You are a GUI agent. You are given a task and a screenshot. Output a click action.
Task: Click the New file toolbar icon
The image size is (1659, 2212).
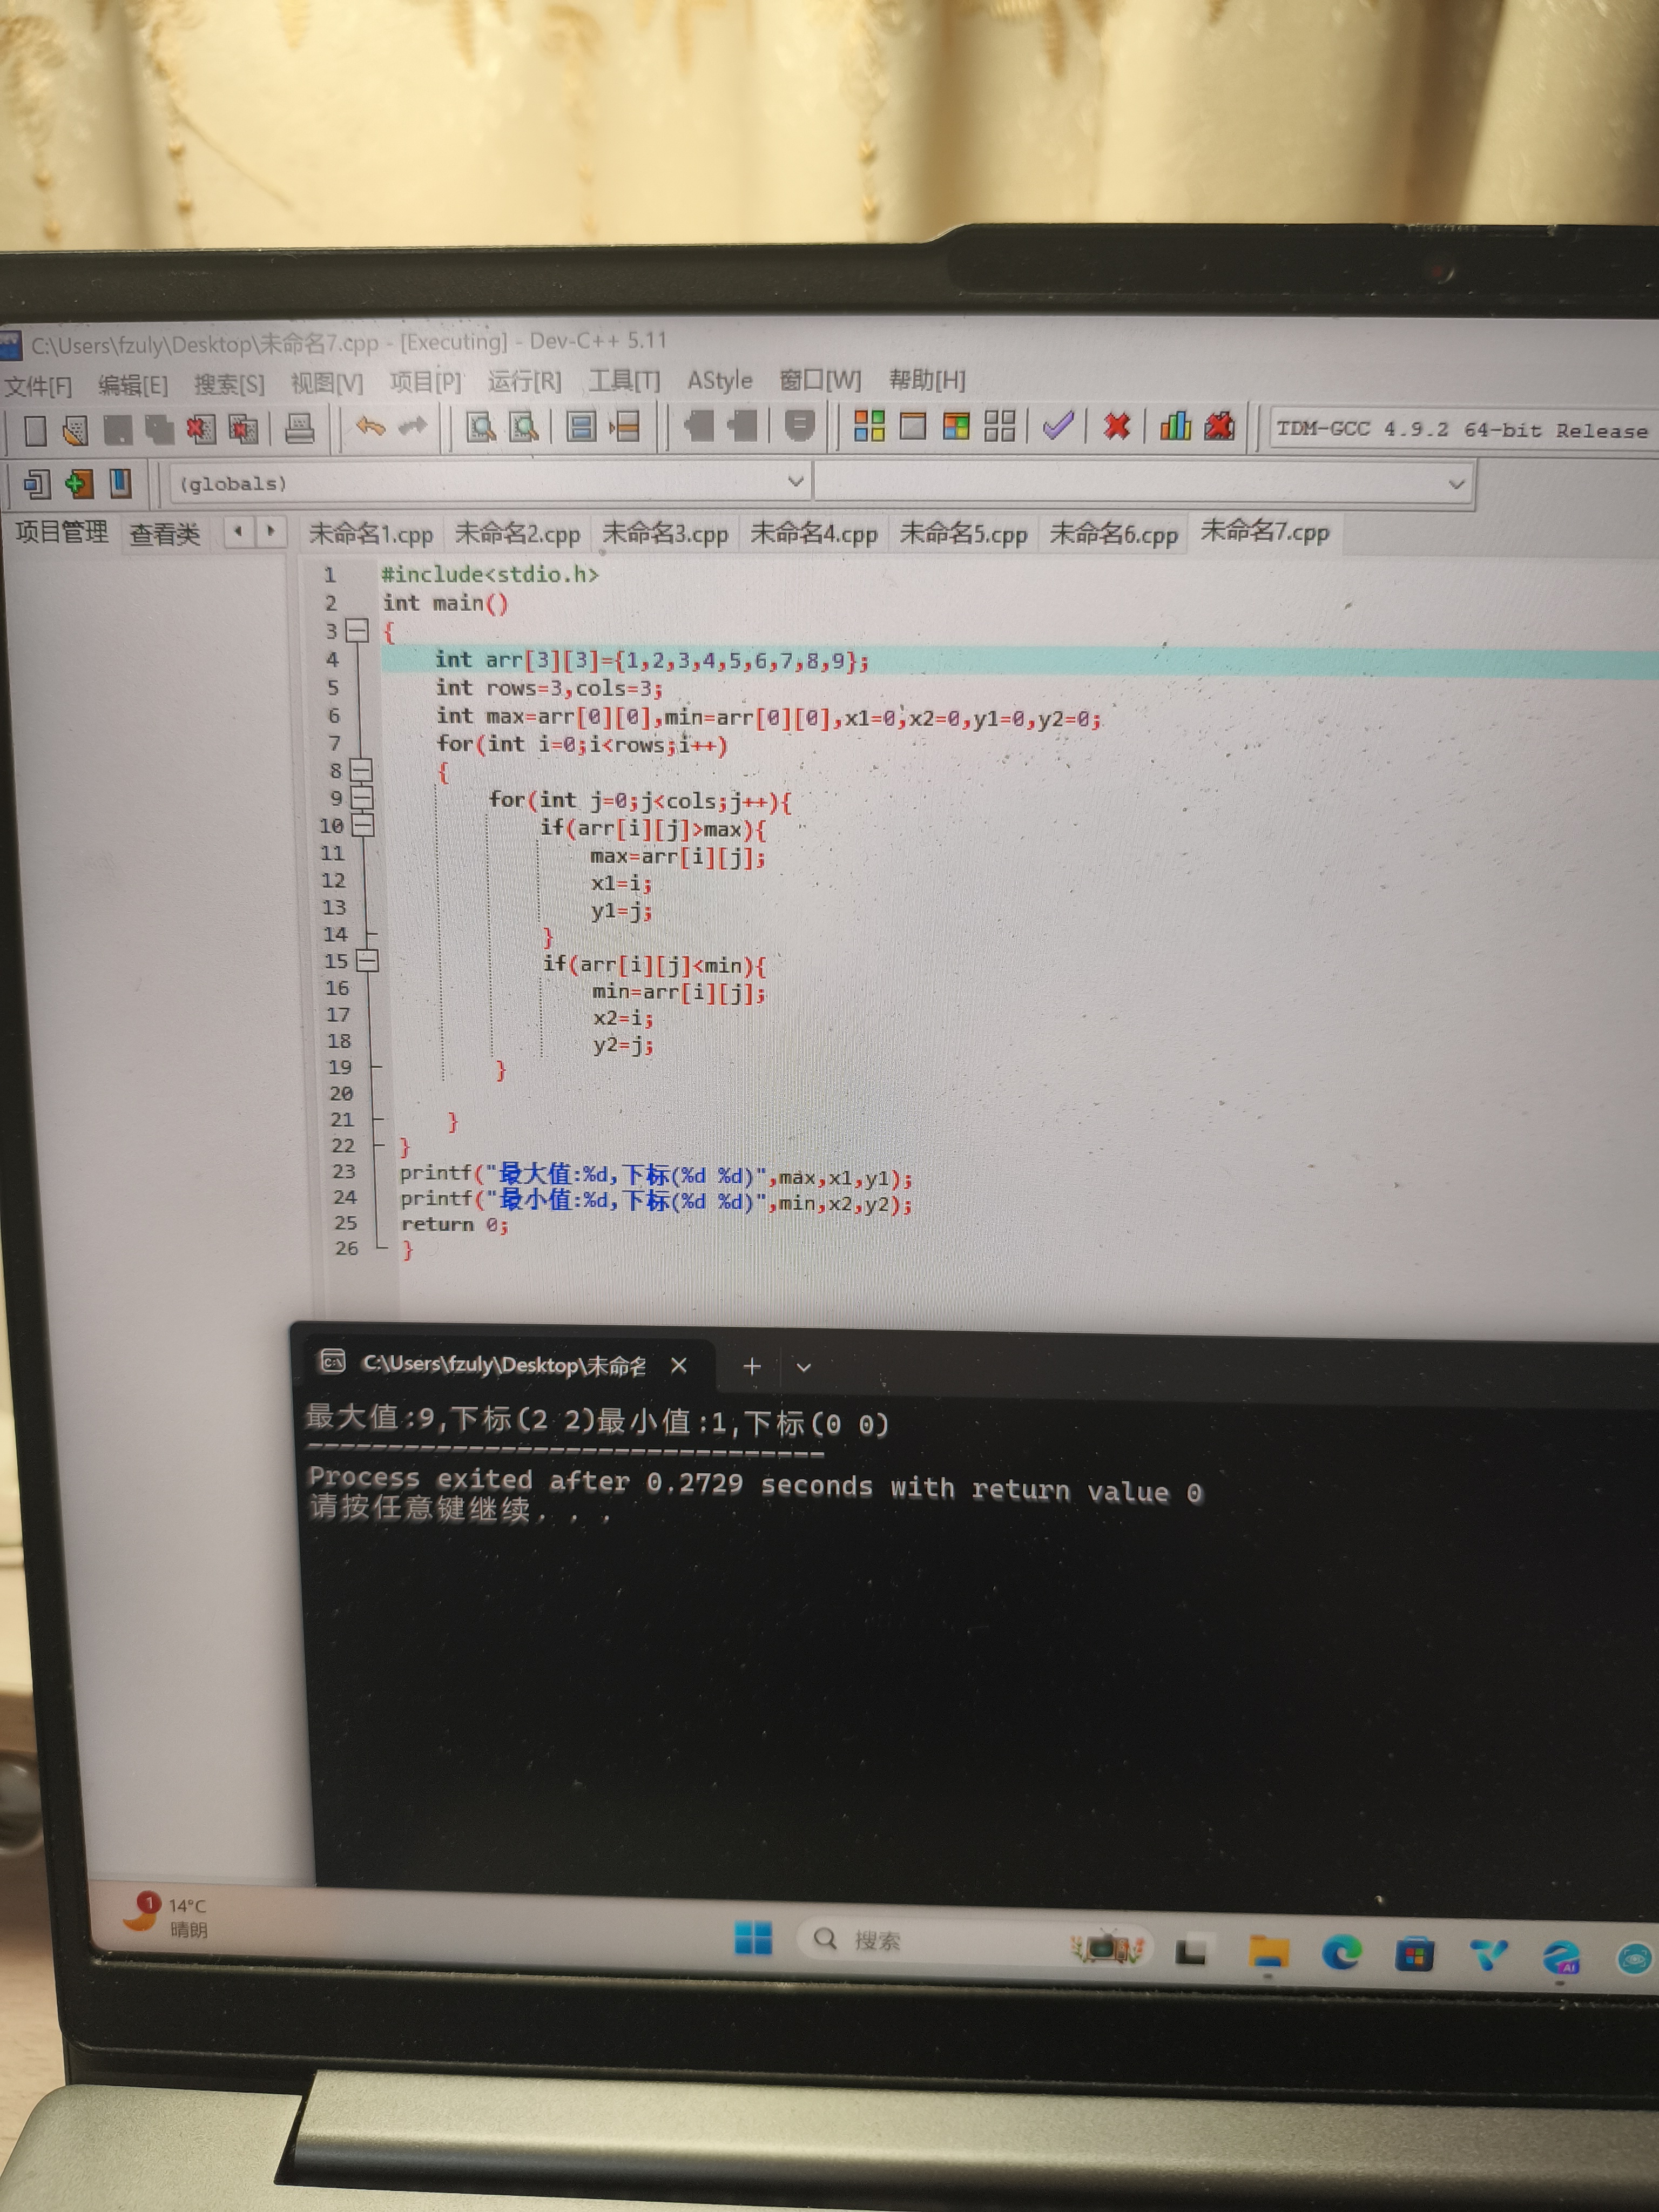[x=36, y=430]
